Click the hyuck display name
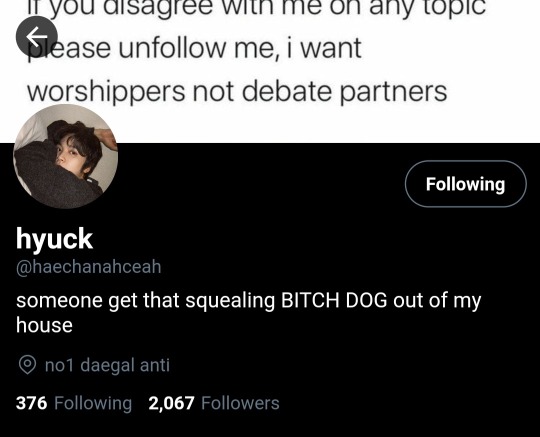 click(54, 239)
